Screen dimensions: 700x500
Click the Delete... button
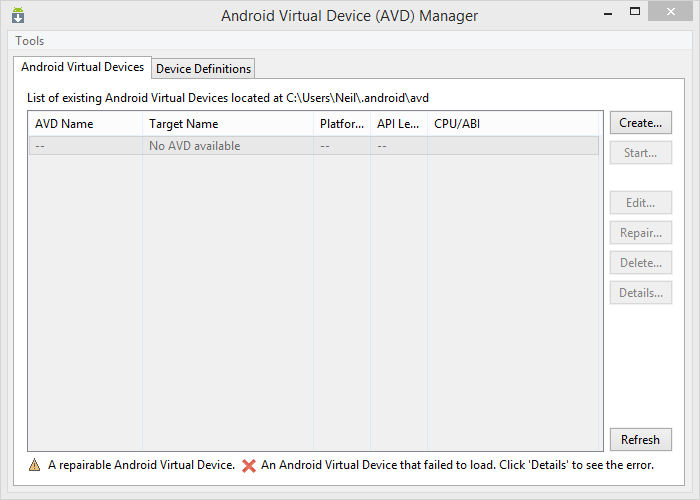pyautogui.click(x=640, y=263)
